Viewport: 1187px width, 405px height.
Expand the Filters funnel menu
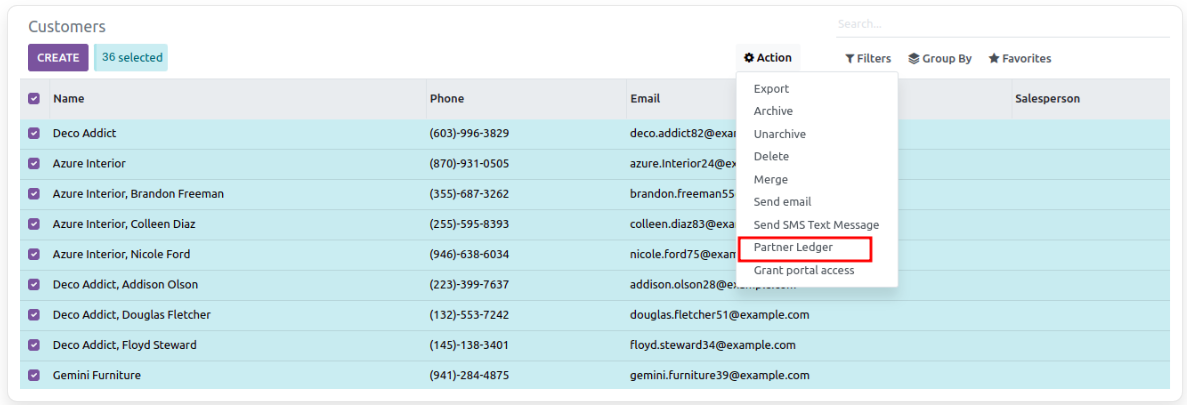[867, 59]
